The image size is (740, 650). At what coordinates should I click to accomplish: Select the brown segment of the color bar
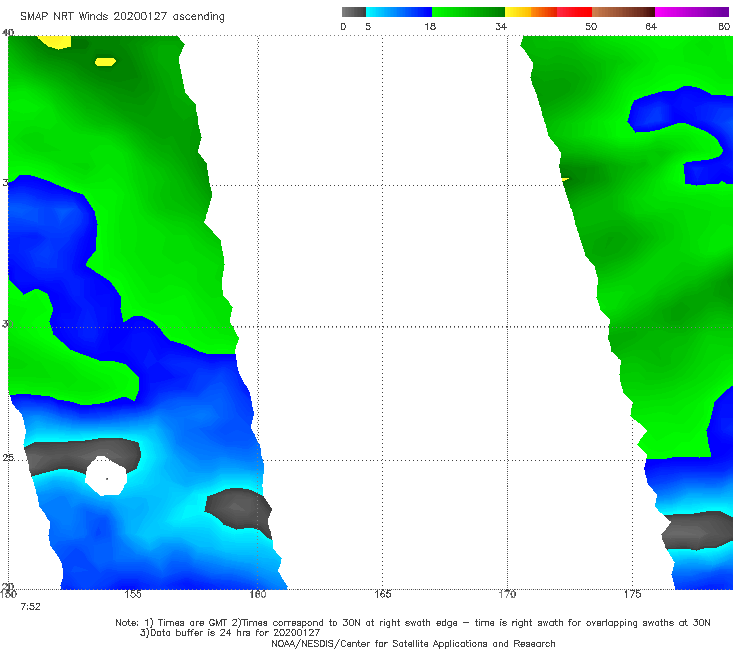click(623, 12)
